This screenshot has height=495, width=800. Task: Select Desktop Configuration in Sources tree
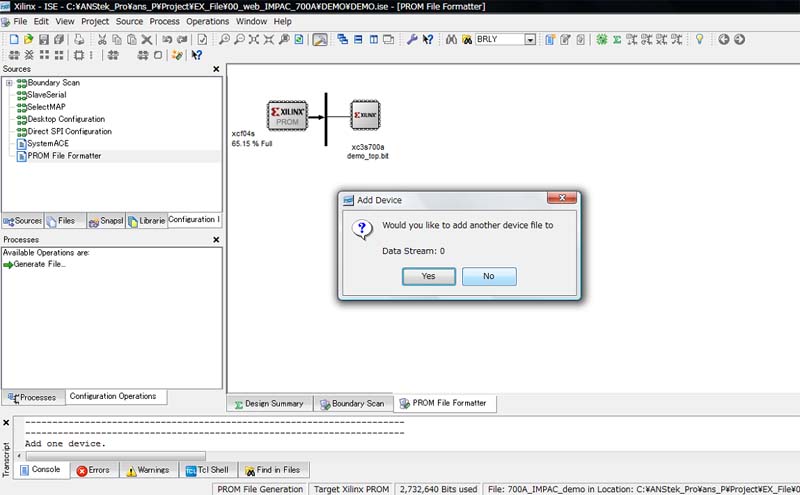click(x=66, y=119)
